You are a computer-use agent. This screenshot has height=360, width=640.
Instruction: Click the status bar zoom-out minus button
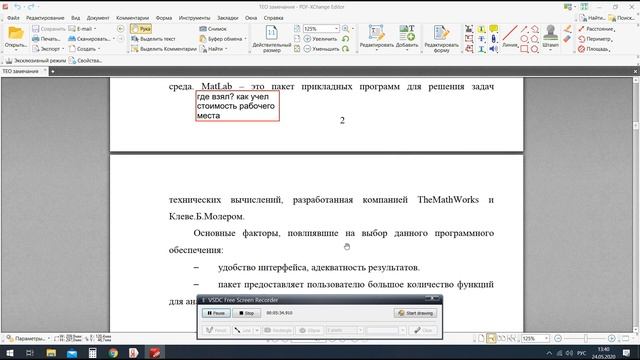[558, 339]
